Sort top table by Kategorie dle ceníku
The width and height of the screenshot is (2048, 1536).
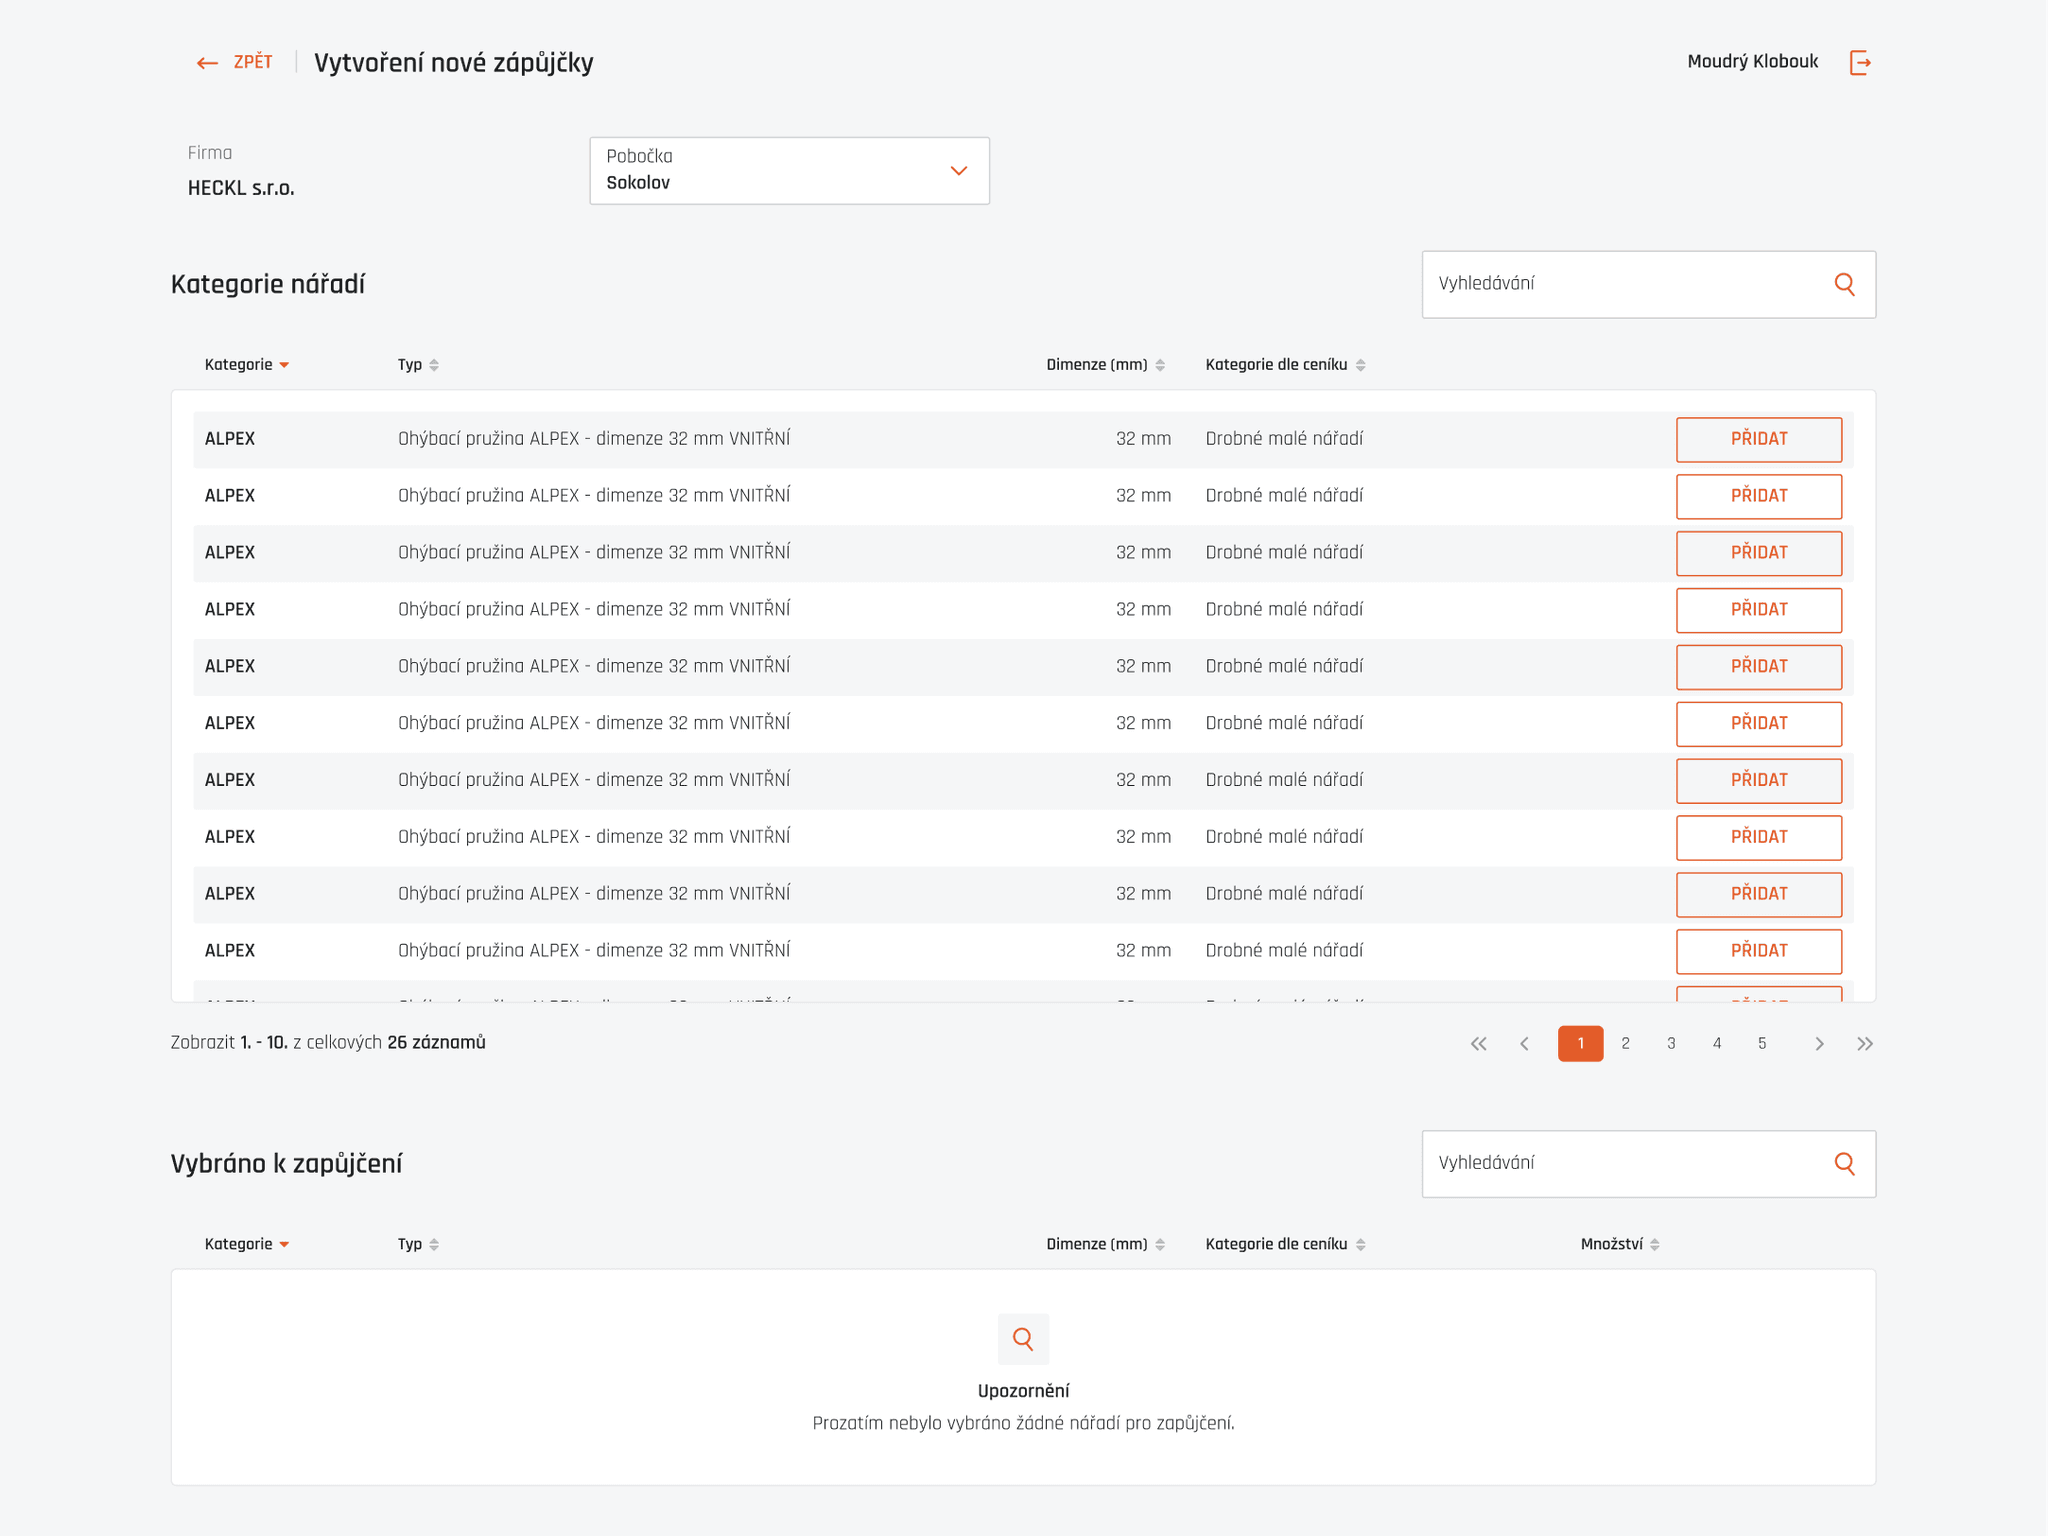coord(1361,365)
